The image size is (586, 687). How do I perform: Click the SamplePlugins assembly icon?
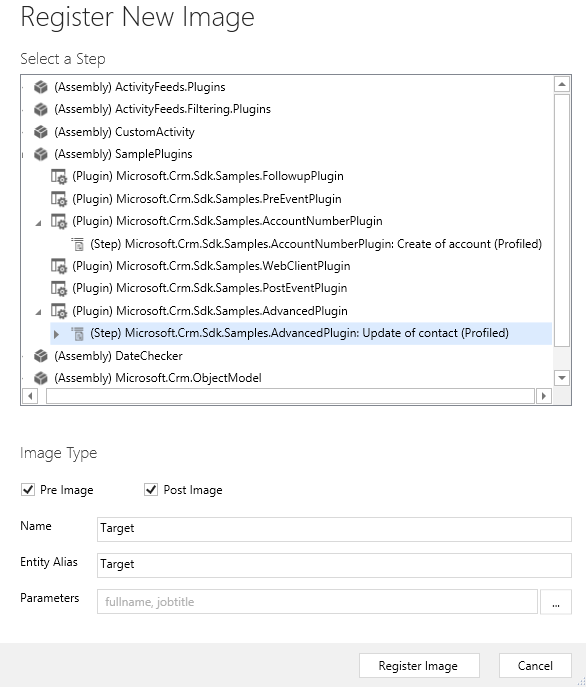(41, 154)
